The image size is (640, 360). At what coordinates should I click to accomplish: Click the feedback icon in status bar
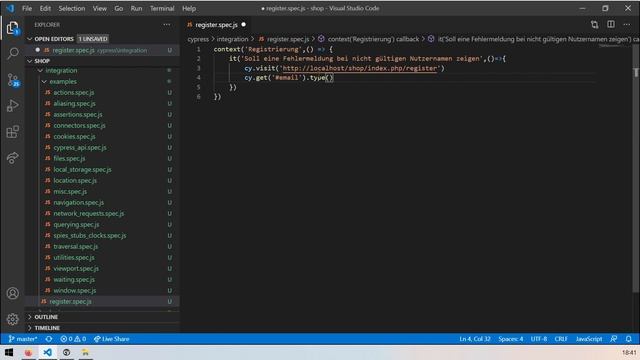(613, 339)
